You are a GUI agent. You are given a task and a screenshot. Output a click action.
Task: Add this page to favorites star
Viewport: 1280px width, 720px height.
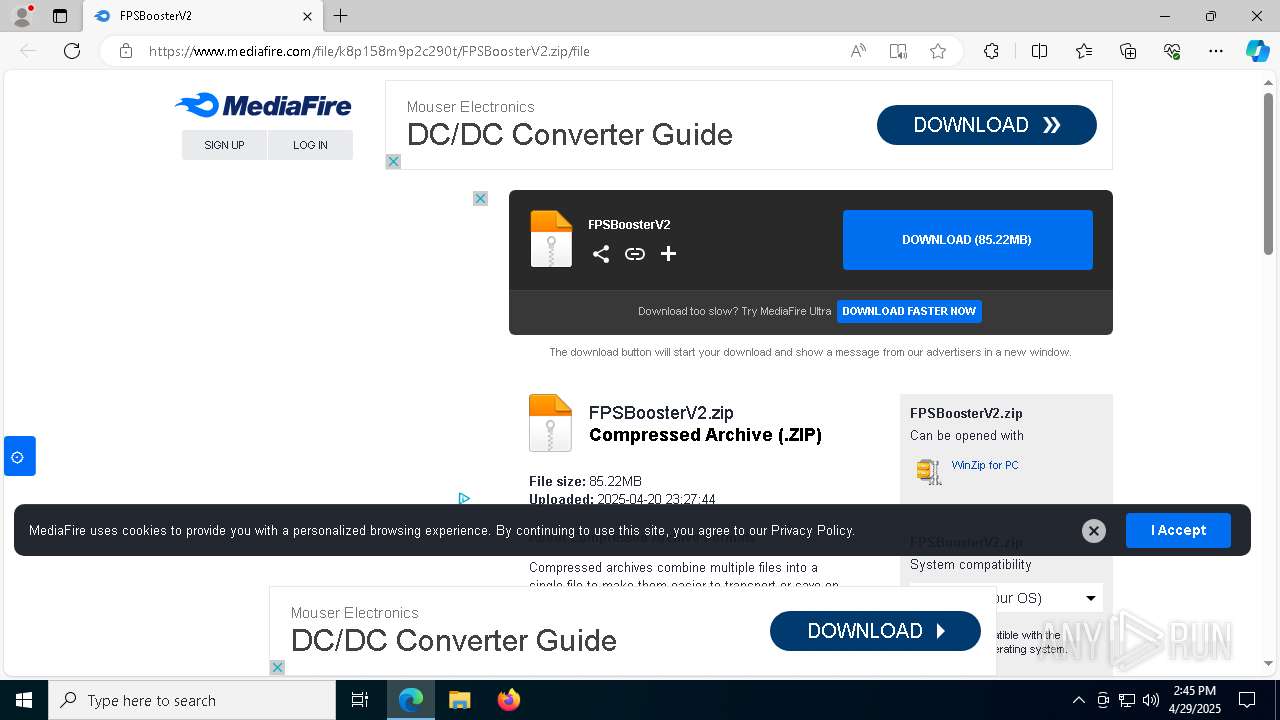click(938, 51)
